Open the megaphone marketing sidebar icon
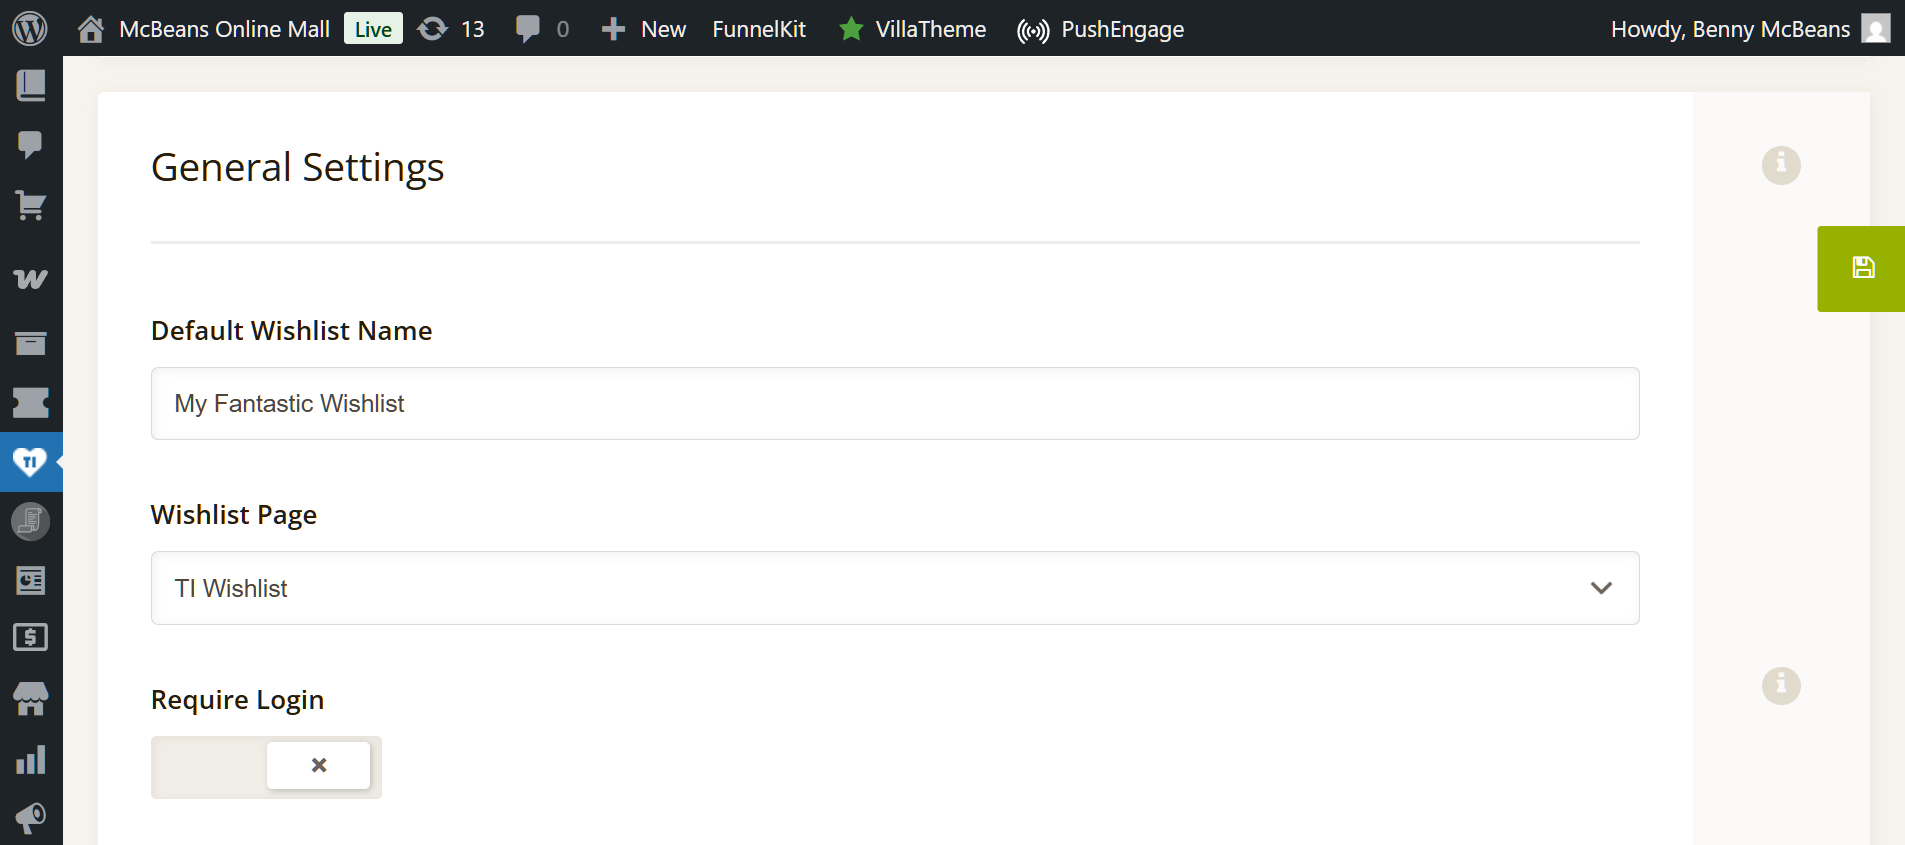Screen dimensions: 1905x845 31,818
